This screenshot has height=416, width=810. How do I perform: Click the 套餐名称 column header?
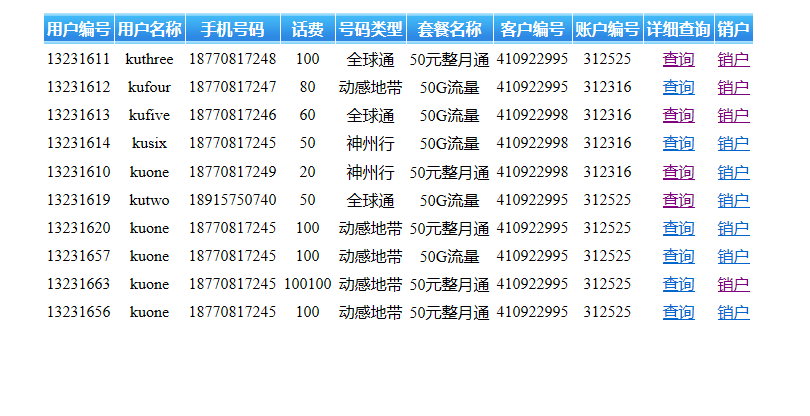449,29
